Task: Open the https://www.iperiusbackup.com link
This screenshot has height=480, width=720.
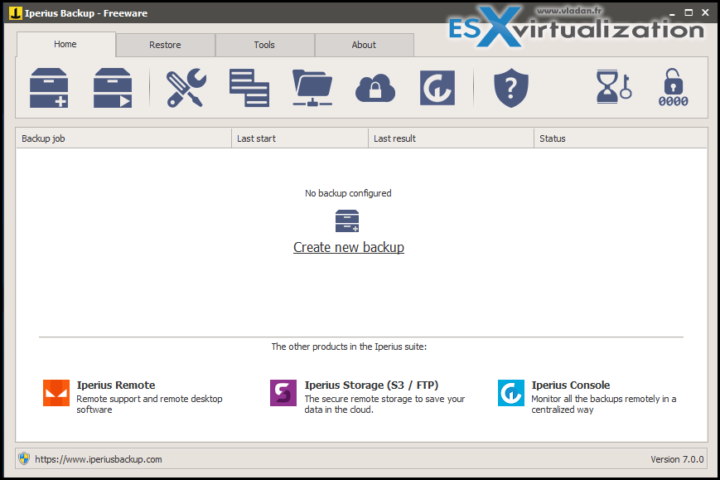Action: [98, 459]
